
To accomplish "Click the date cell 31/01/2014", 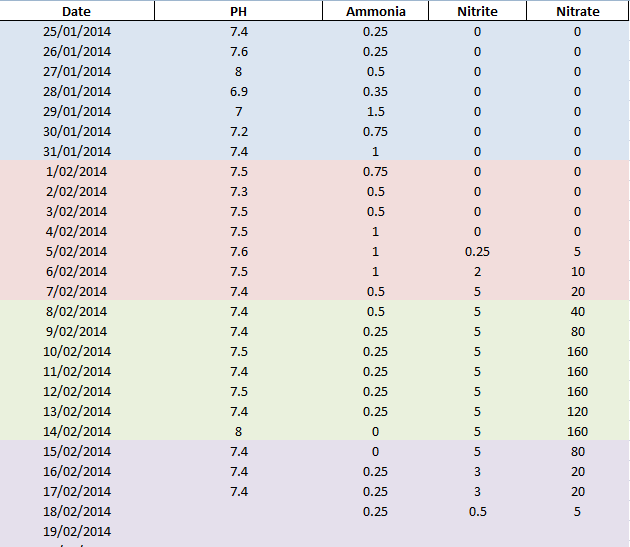I will (x=77, y=152).
